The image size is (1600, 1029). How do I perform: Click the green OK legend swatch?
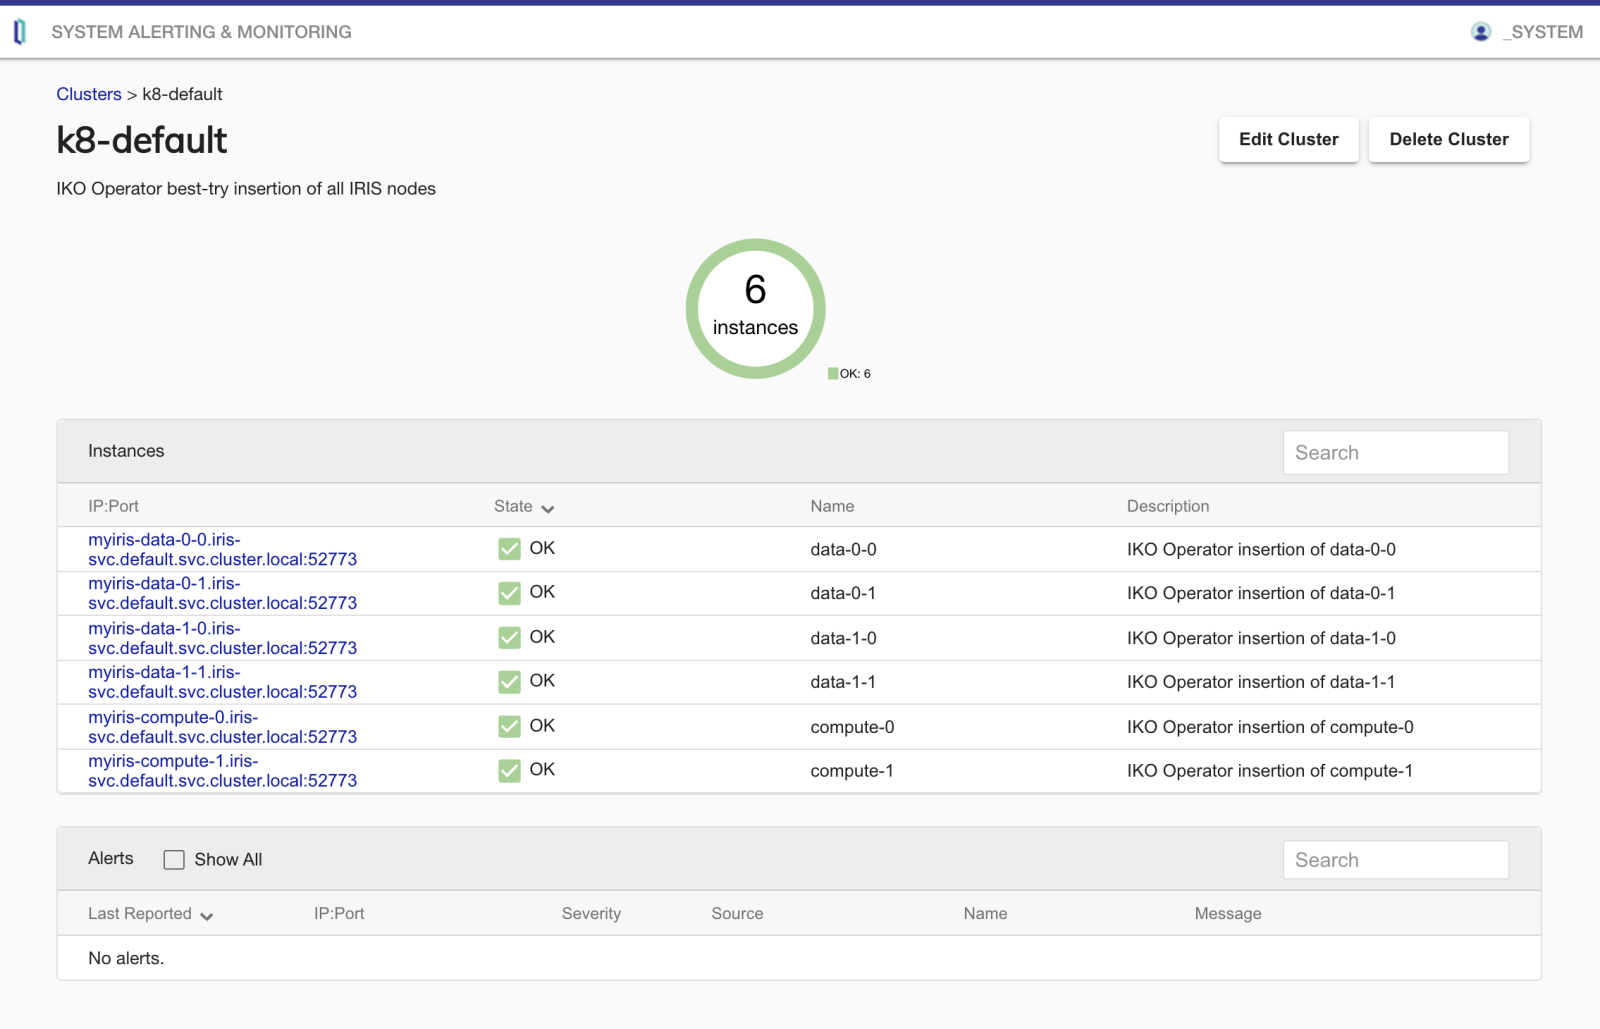point(833,374)
